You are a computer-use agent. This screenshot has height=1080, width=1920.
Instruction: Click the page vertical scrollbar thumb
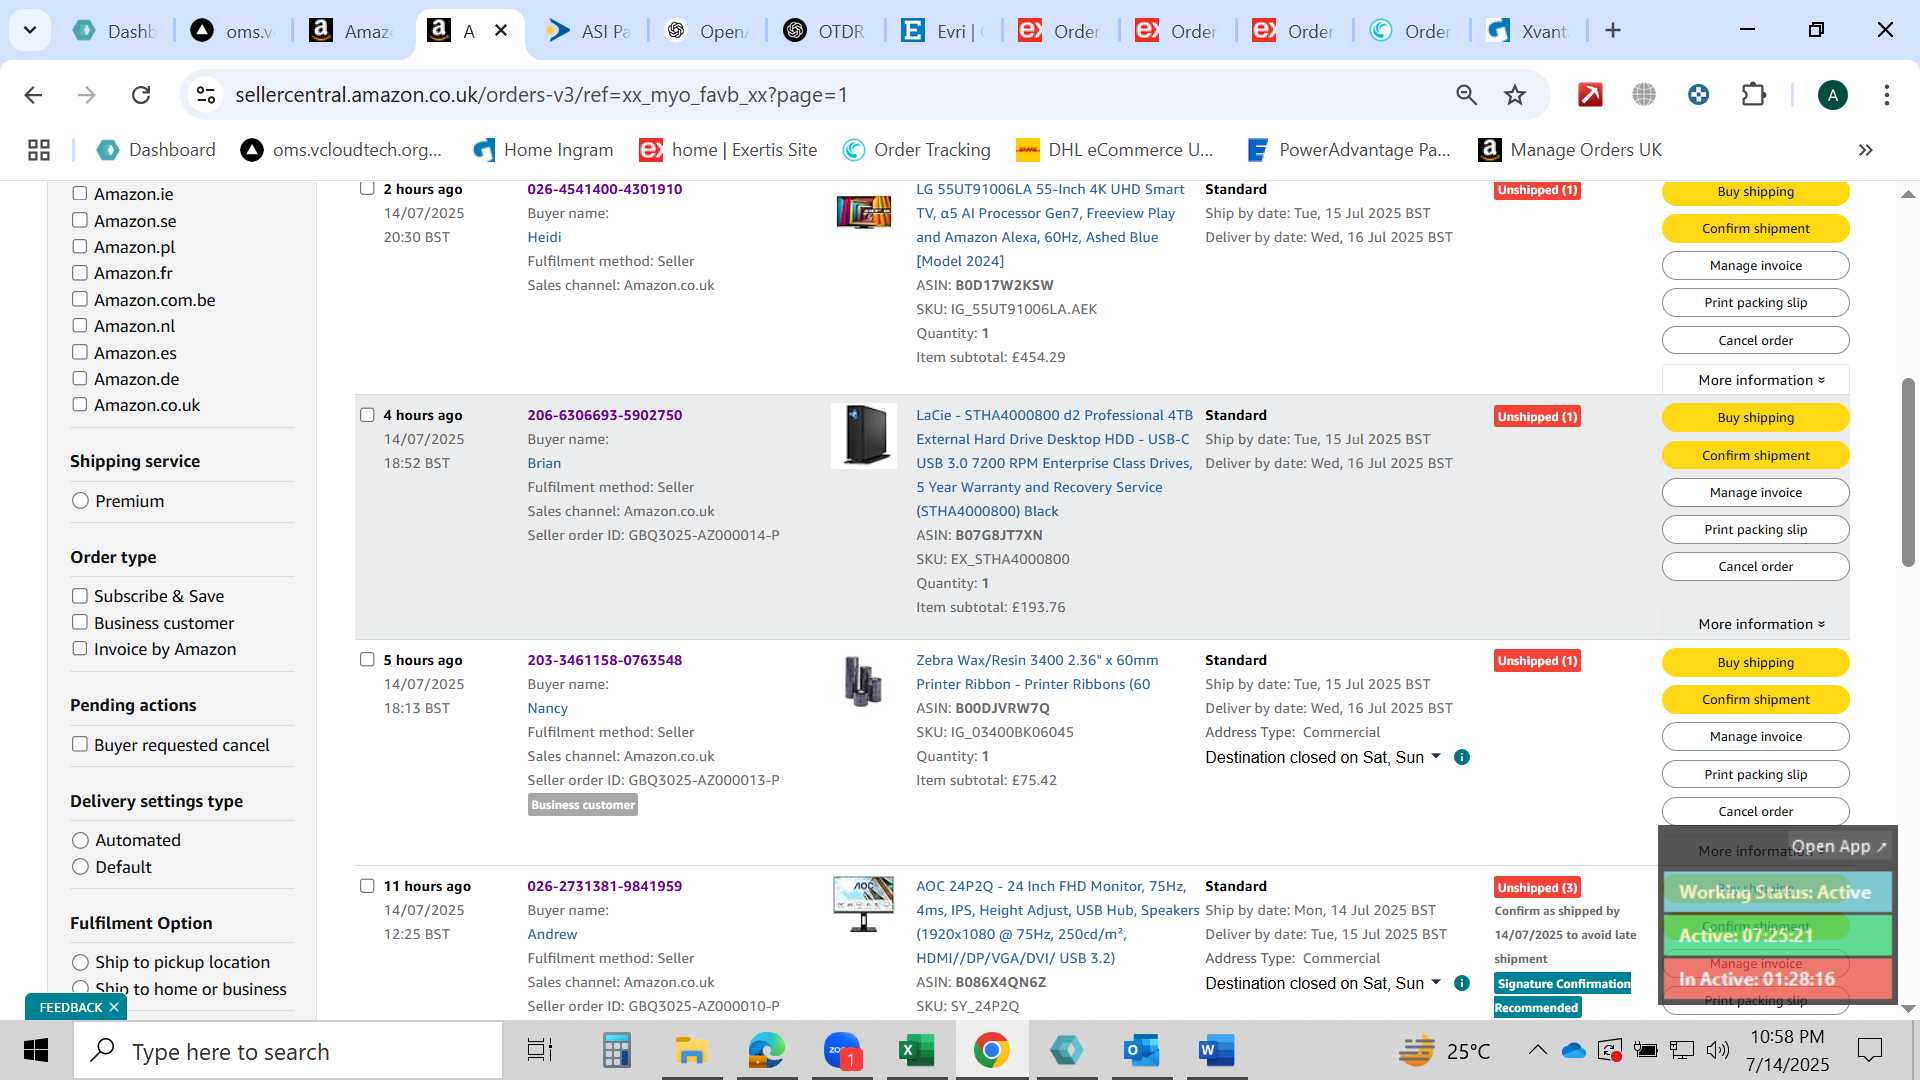pos(1908,473)
